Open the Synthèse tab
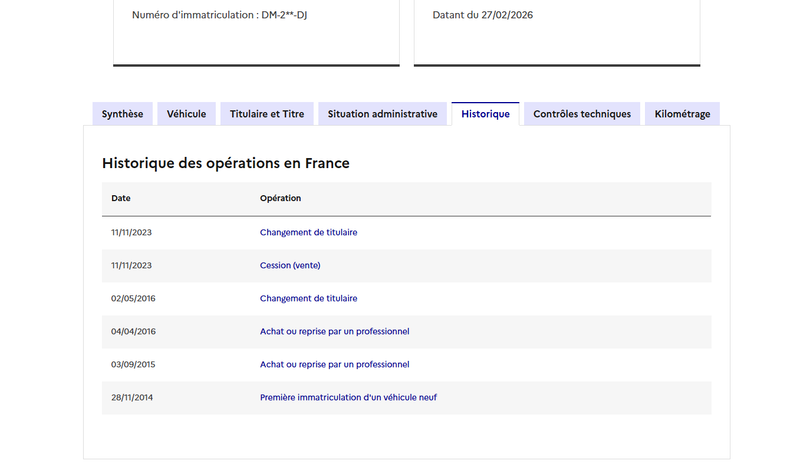Screen dimensions: 800x470 [x=122, y=114]
